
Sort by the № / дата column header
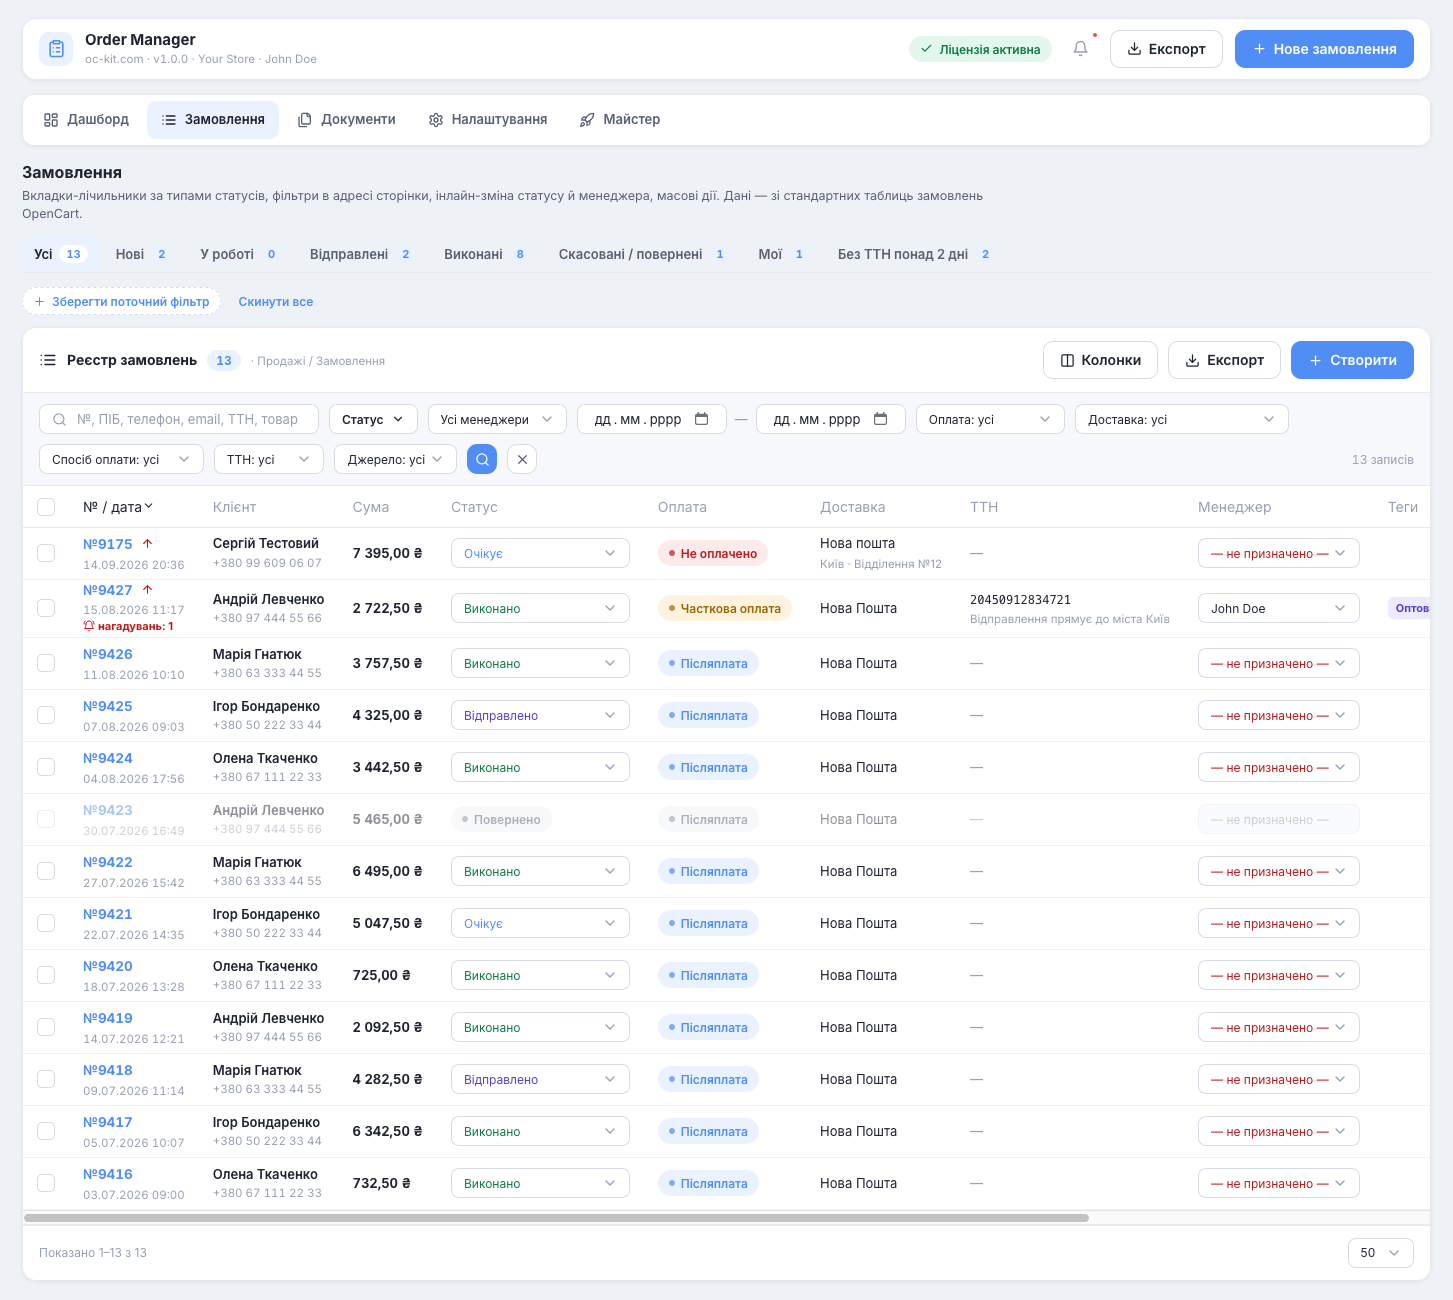(118, 507)
